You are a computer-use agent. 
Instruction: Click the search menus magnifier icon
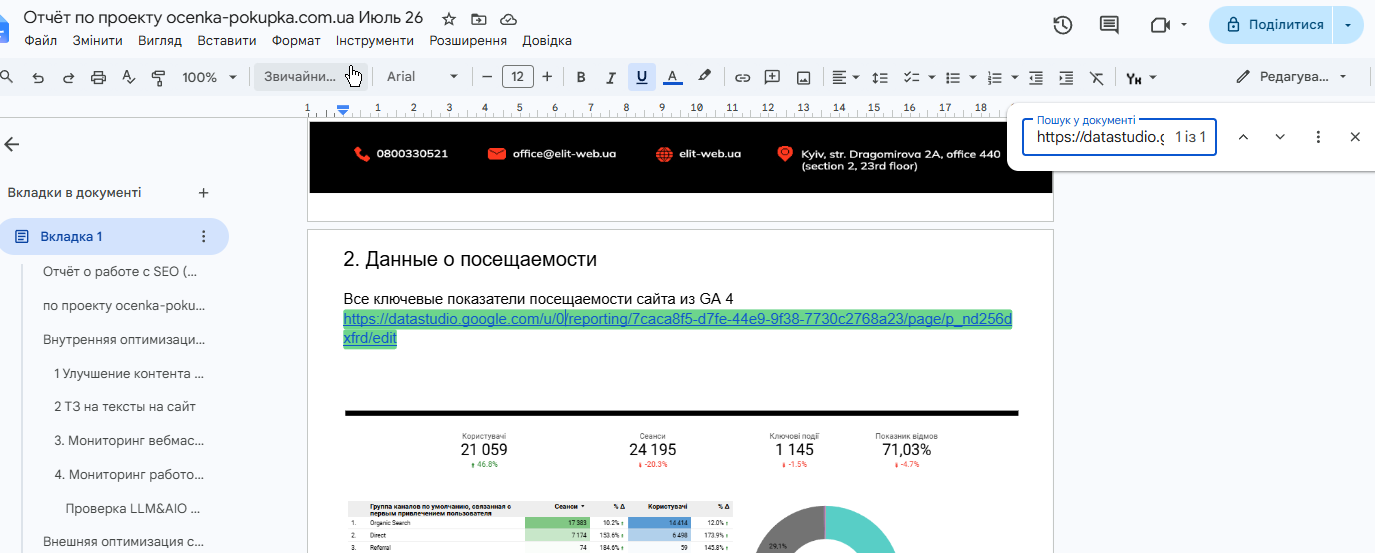6,77
